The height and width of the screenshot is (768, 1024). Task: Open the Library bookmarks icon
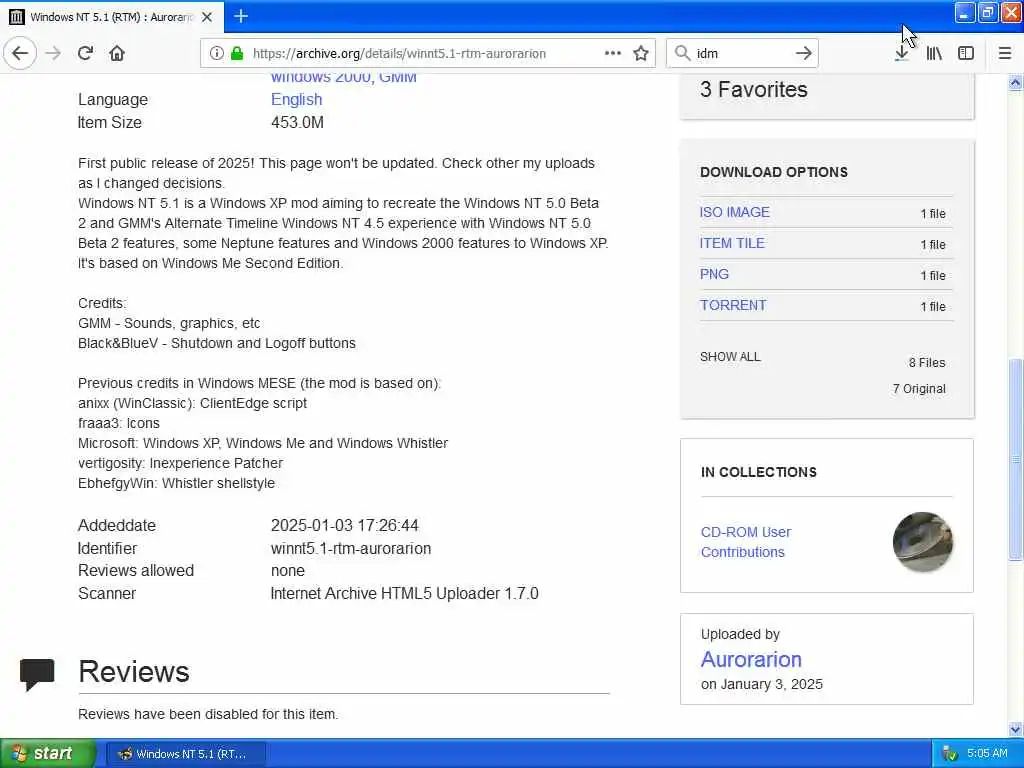(x=934, y=53)
